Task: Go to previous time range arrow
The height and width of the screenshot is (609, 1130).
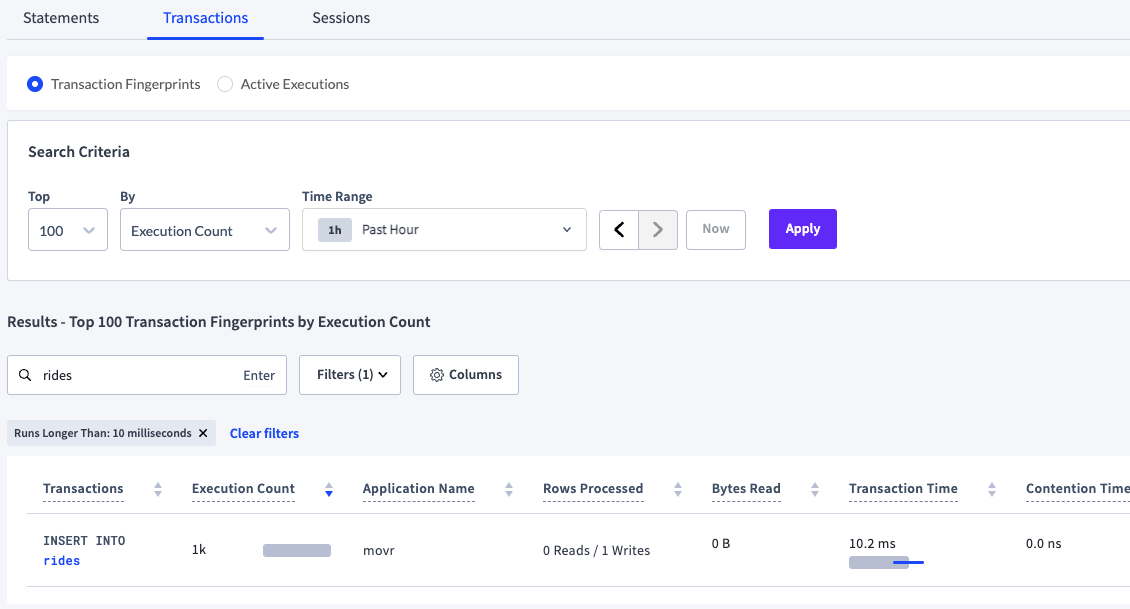Action: (x=619, y=230)
